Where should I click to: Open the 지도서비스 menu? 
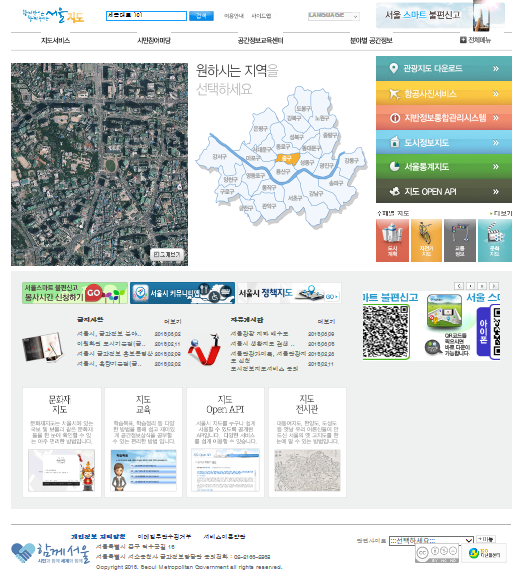[x=55, y=40]
